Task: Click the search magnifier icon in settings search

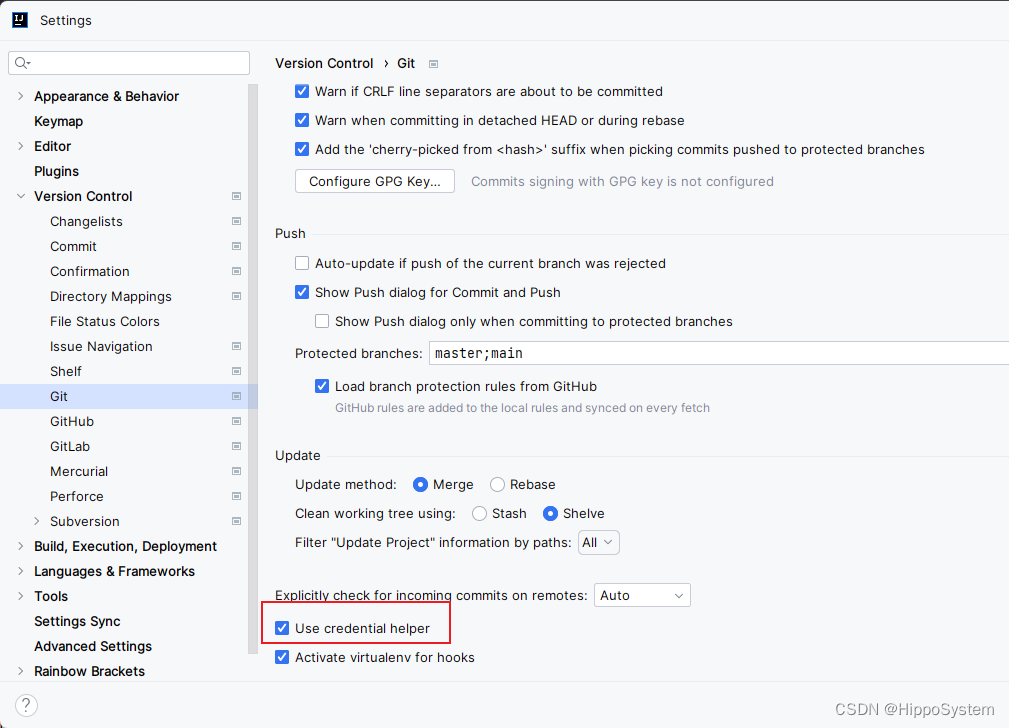Action: pyautogui.click(x=22, y=62)
